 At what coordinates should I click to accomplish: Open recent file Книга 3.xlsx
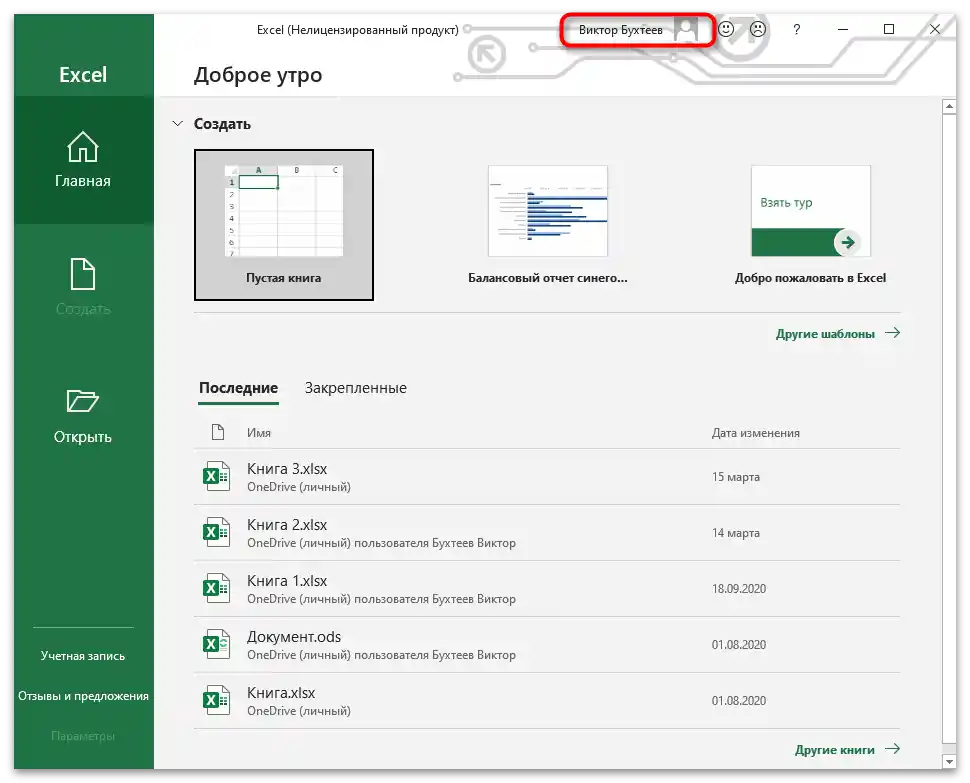click(x=547, y=477)
